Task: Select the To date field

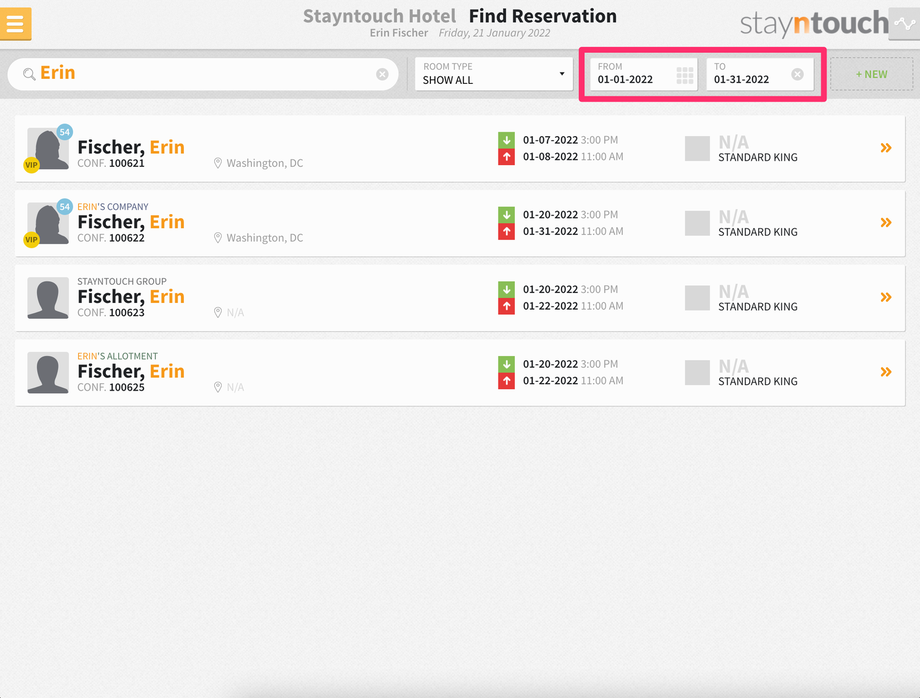Action: 760,74
